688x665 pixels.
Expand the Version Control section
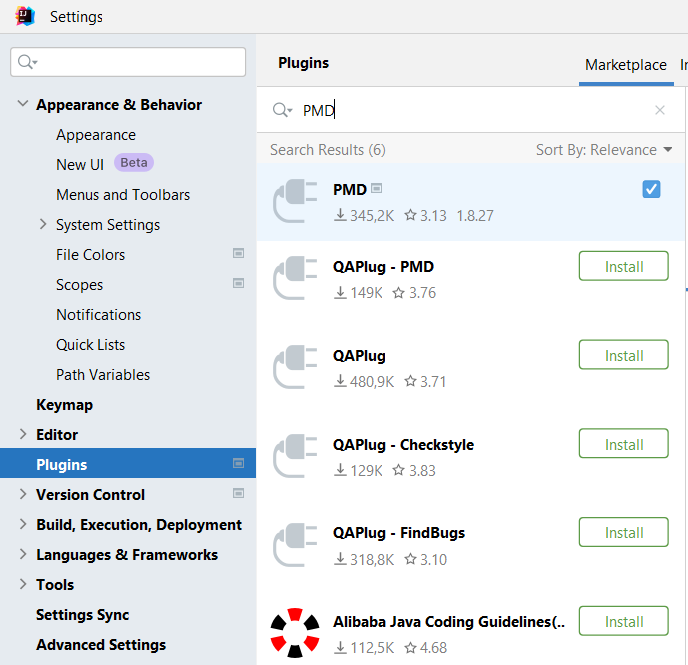23,494
